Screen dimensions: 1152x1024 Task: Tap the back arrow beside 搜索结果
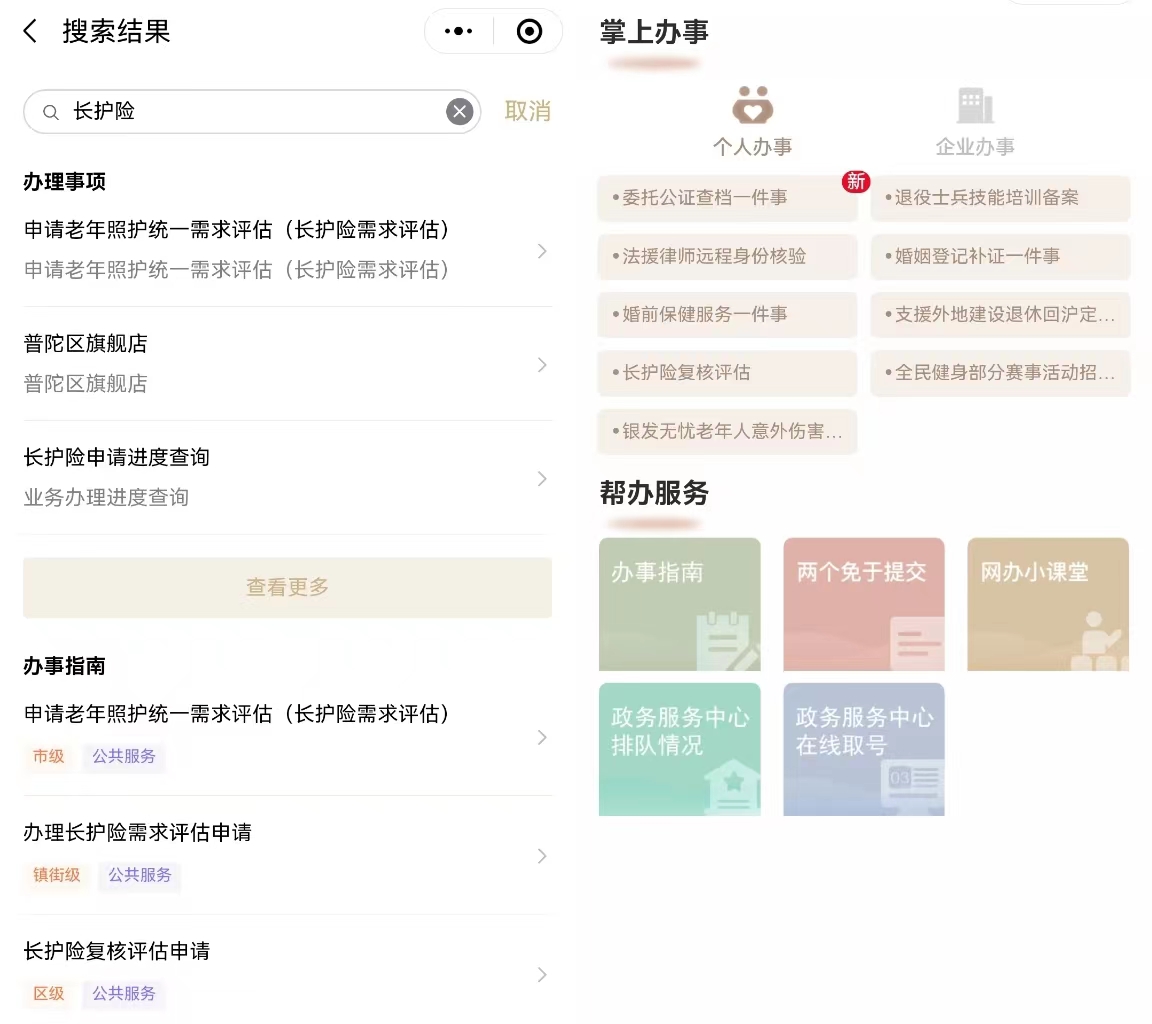tap(30, 32)
